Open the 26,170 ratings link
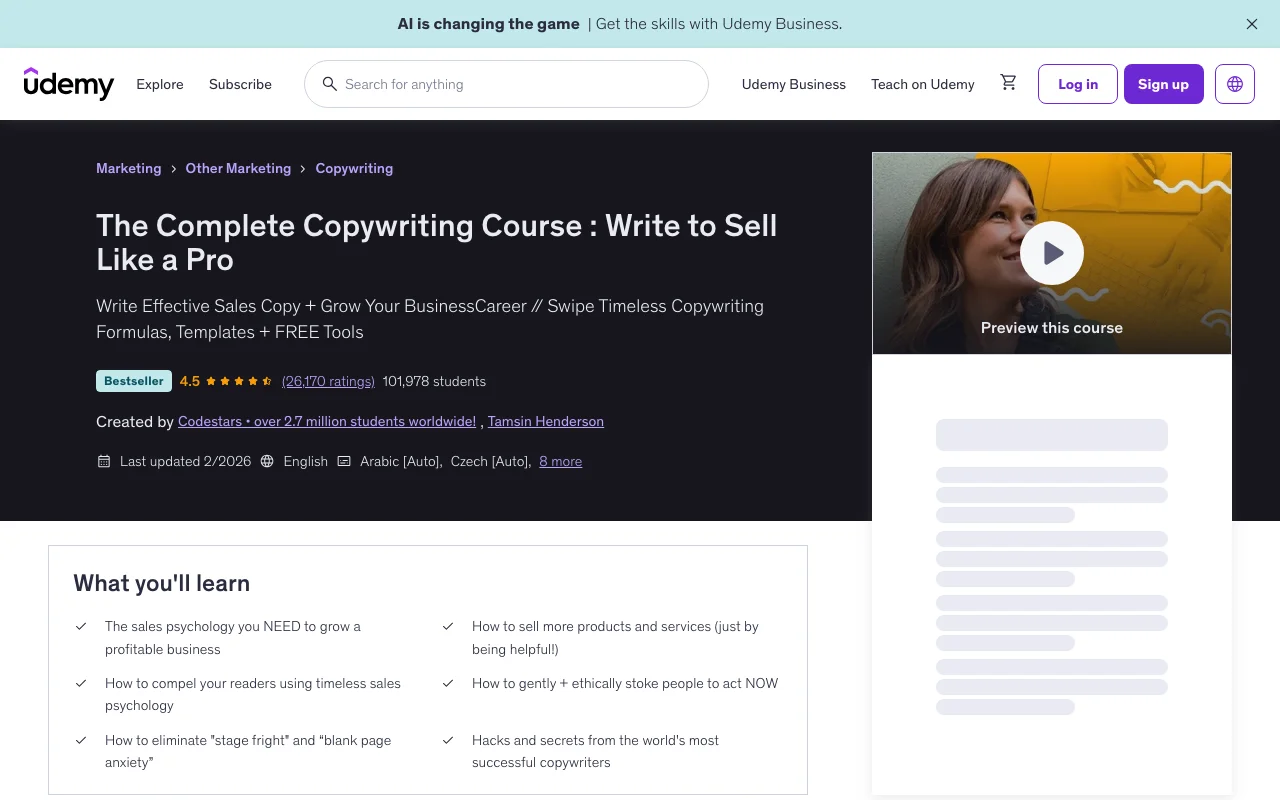 point(328,381)
